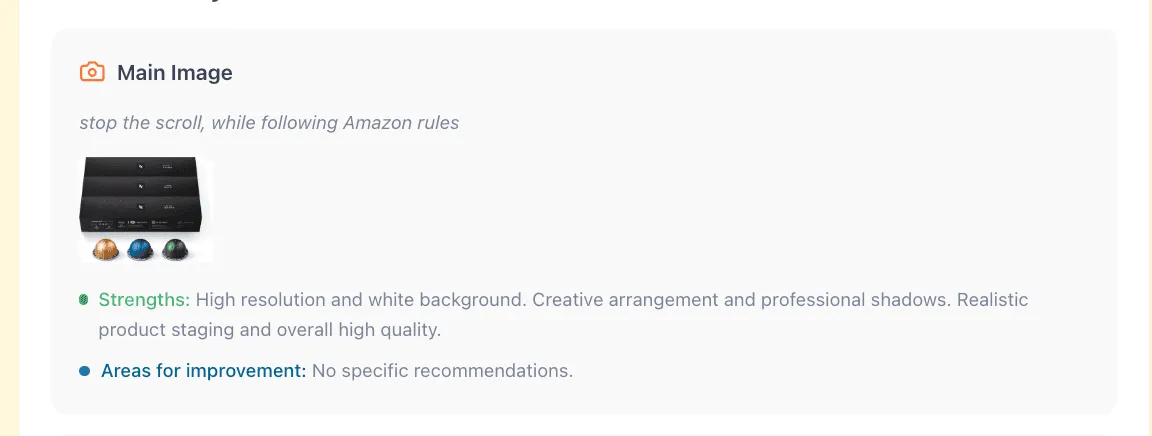Image resolution: width=1152 pixels, height=436 pixels.
Task: Select the Main Image heading
Action: 174,73
